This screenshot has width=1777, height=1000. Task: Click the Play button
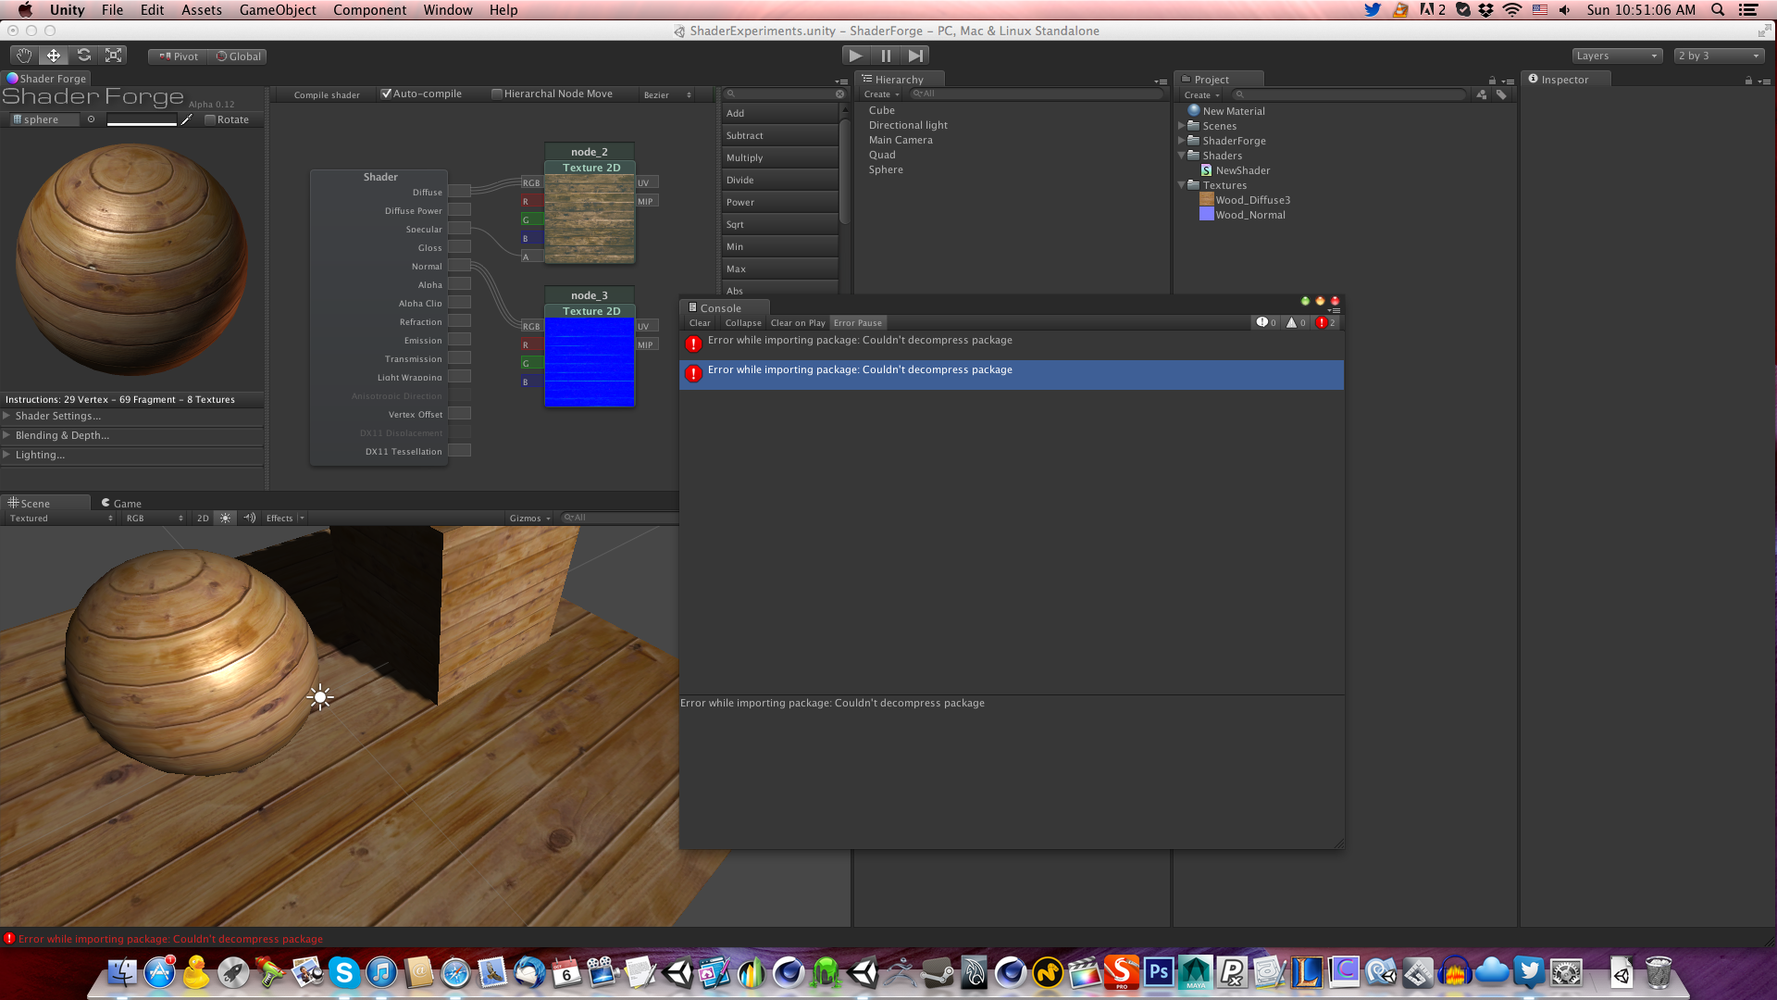(855, 56)
